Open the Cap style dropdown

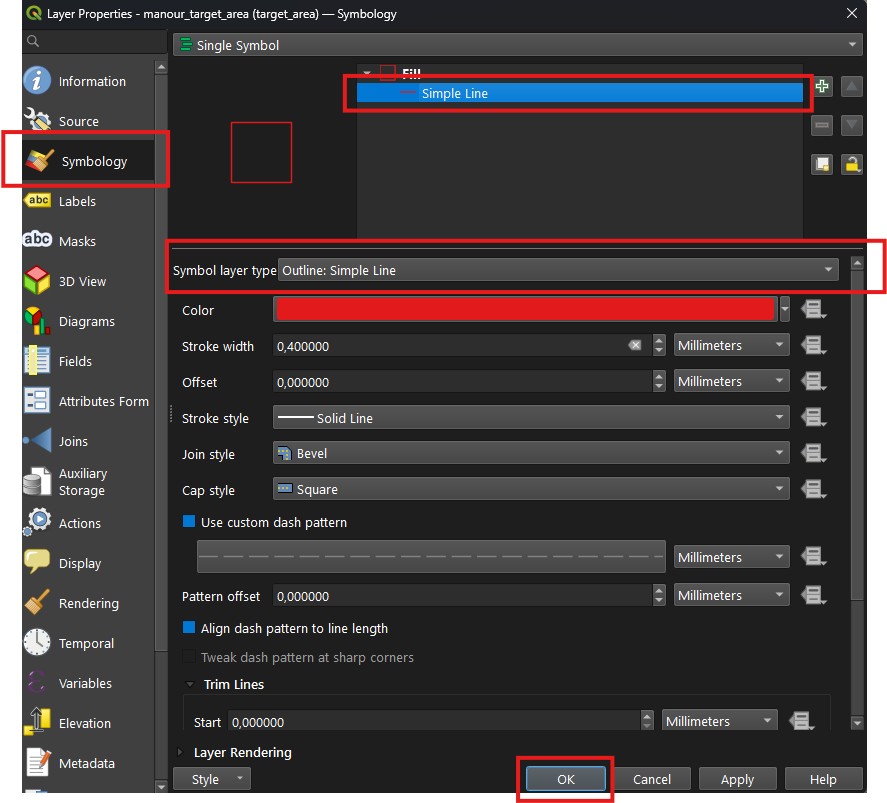[530, 489]
